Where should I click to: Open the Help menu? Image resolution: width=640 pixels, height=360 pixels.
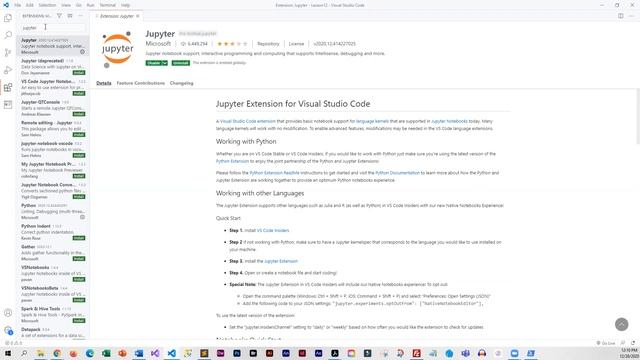(125, 5)
